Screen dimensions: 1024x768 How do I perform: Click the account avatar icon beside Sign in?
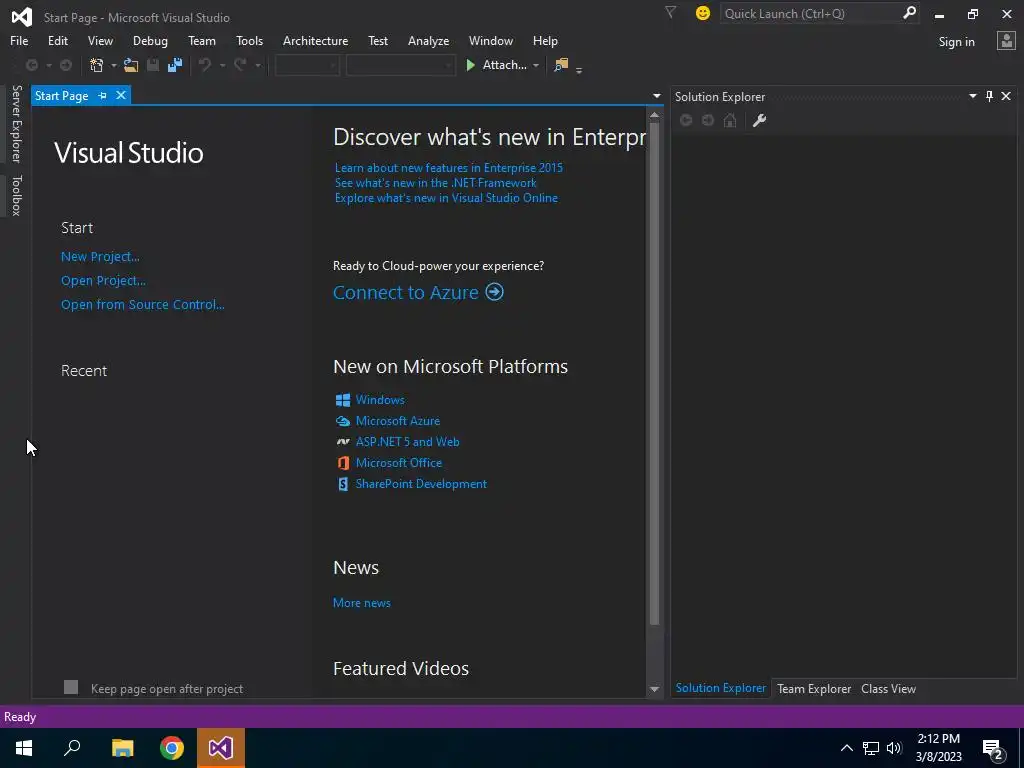(x=1006, y=41)
